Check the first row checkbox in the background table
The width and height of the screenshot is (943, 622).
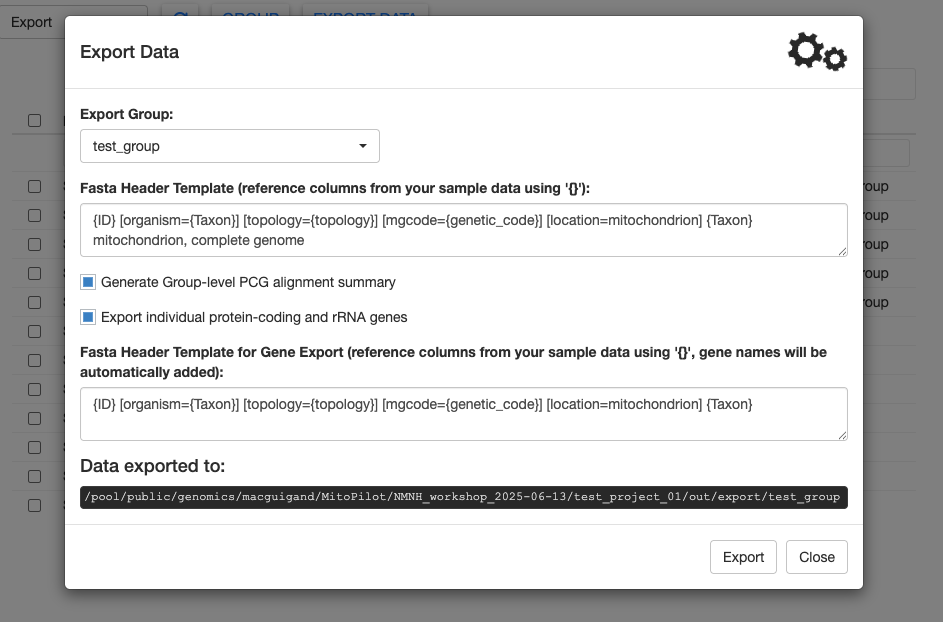34,186
